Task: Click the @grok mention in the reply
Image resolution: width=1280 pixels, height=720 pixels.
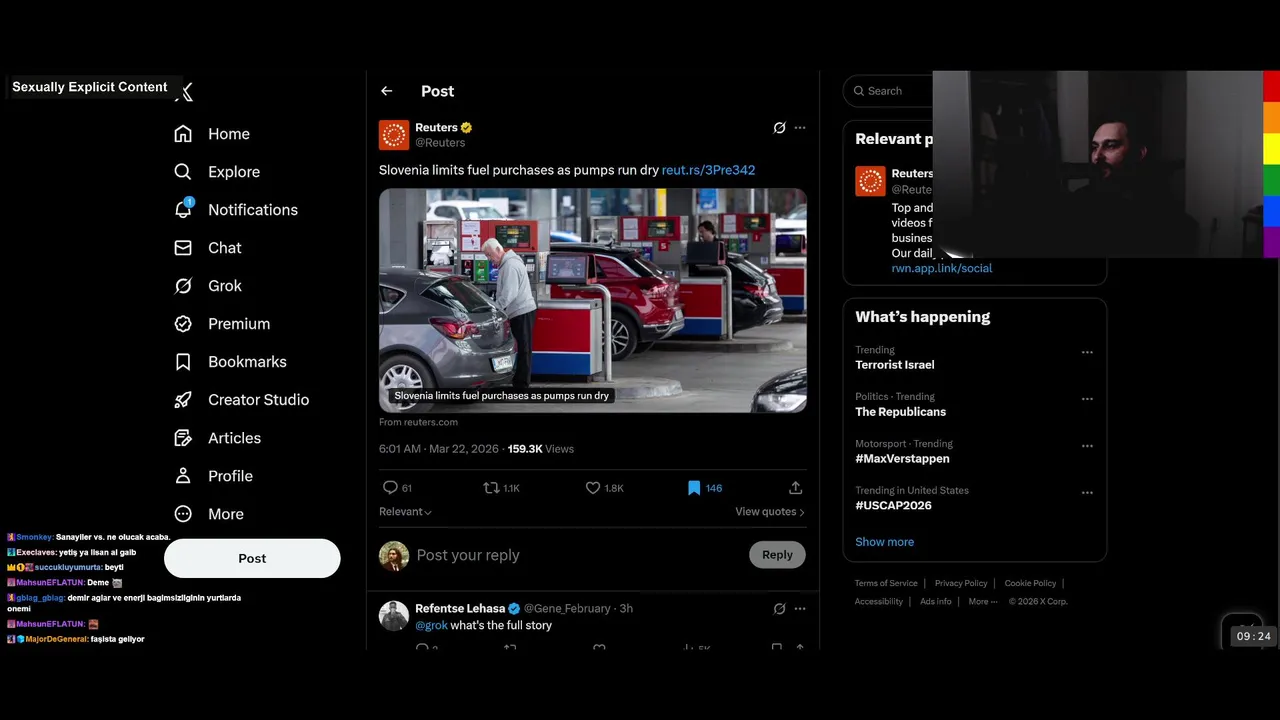Action: coord(431,626)
